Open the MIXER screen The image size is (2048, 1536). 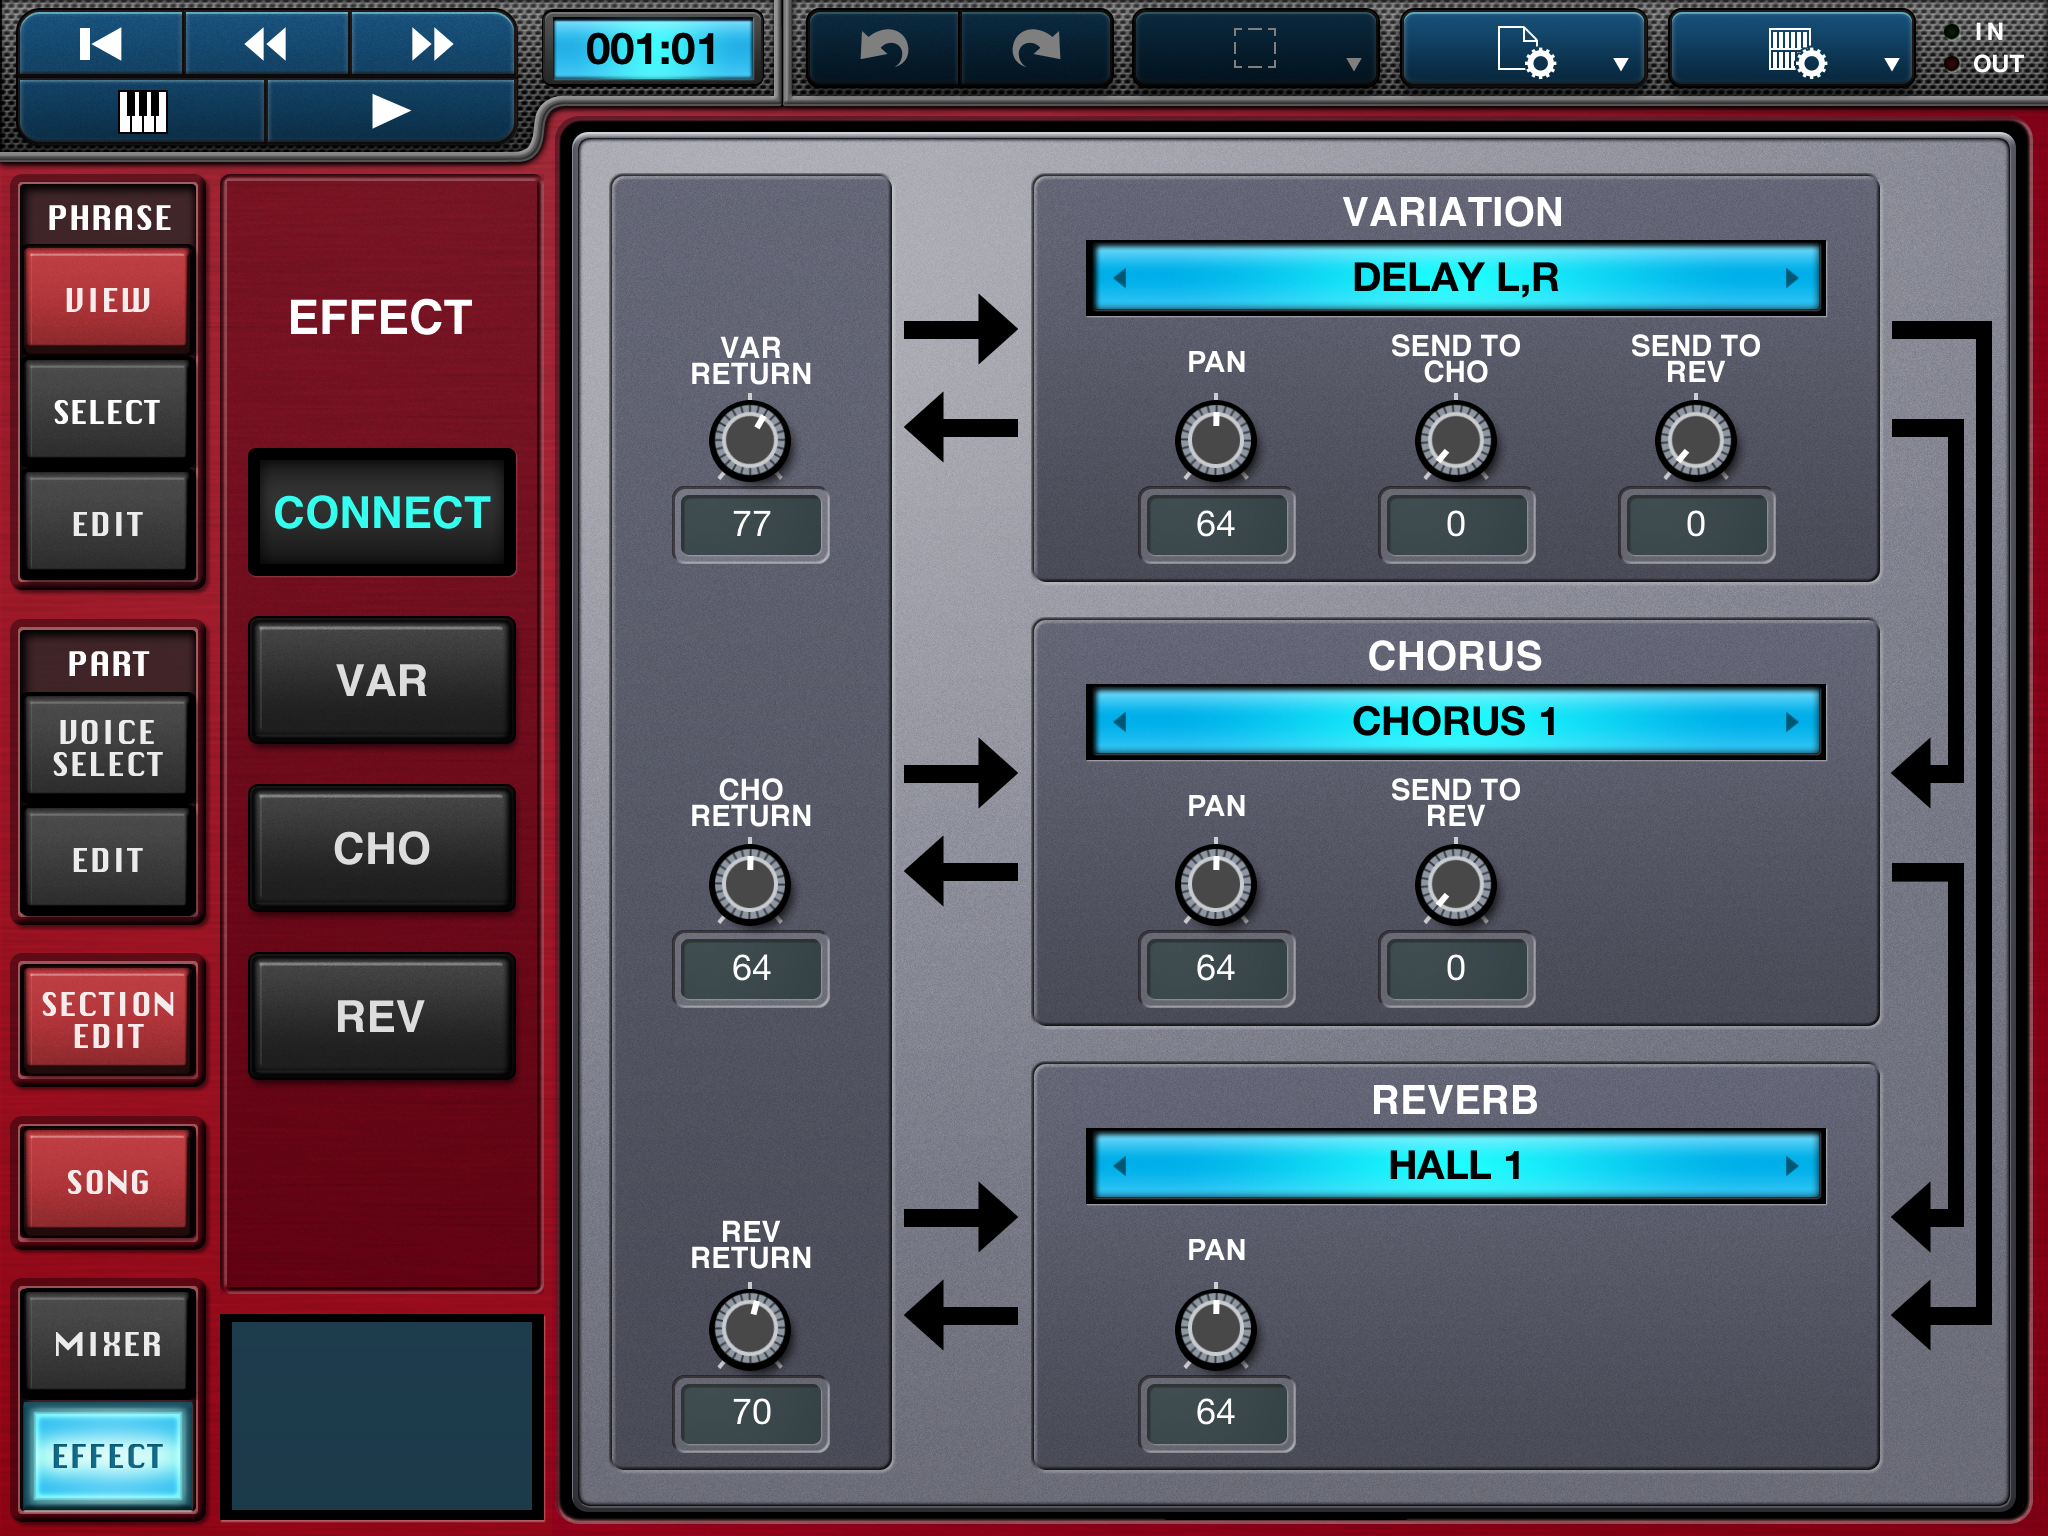tap(108, 1343)
